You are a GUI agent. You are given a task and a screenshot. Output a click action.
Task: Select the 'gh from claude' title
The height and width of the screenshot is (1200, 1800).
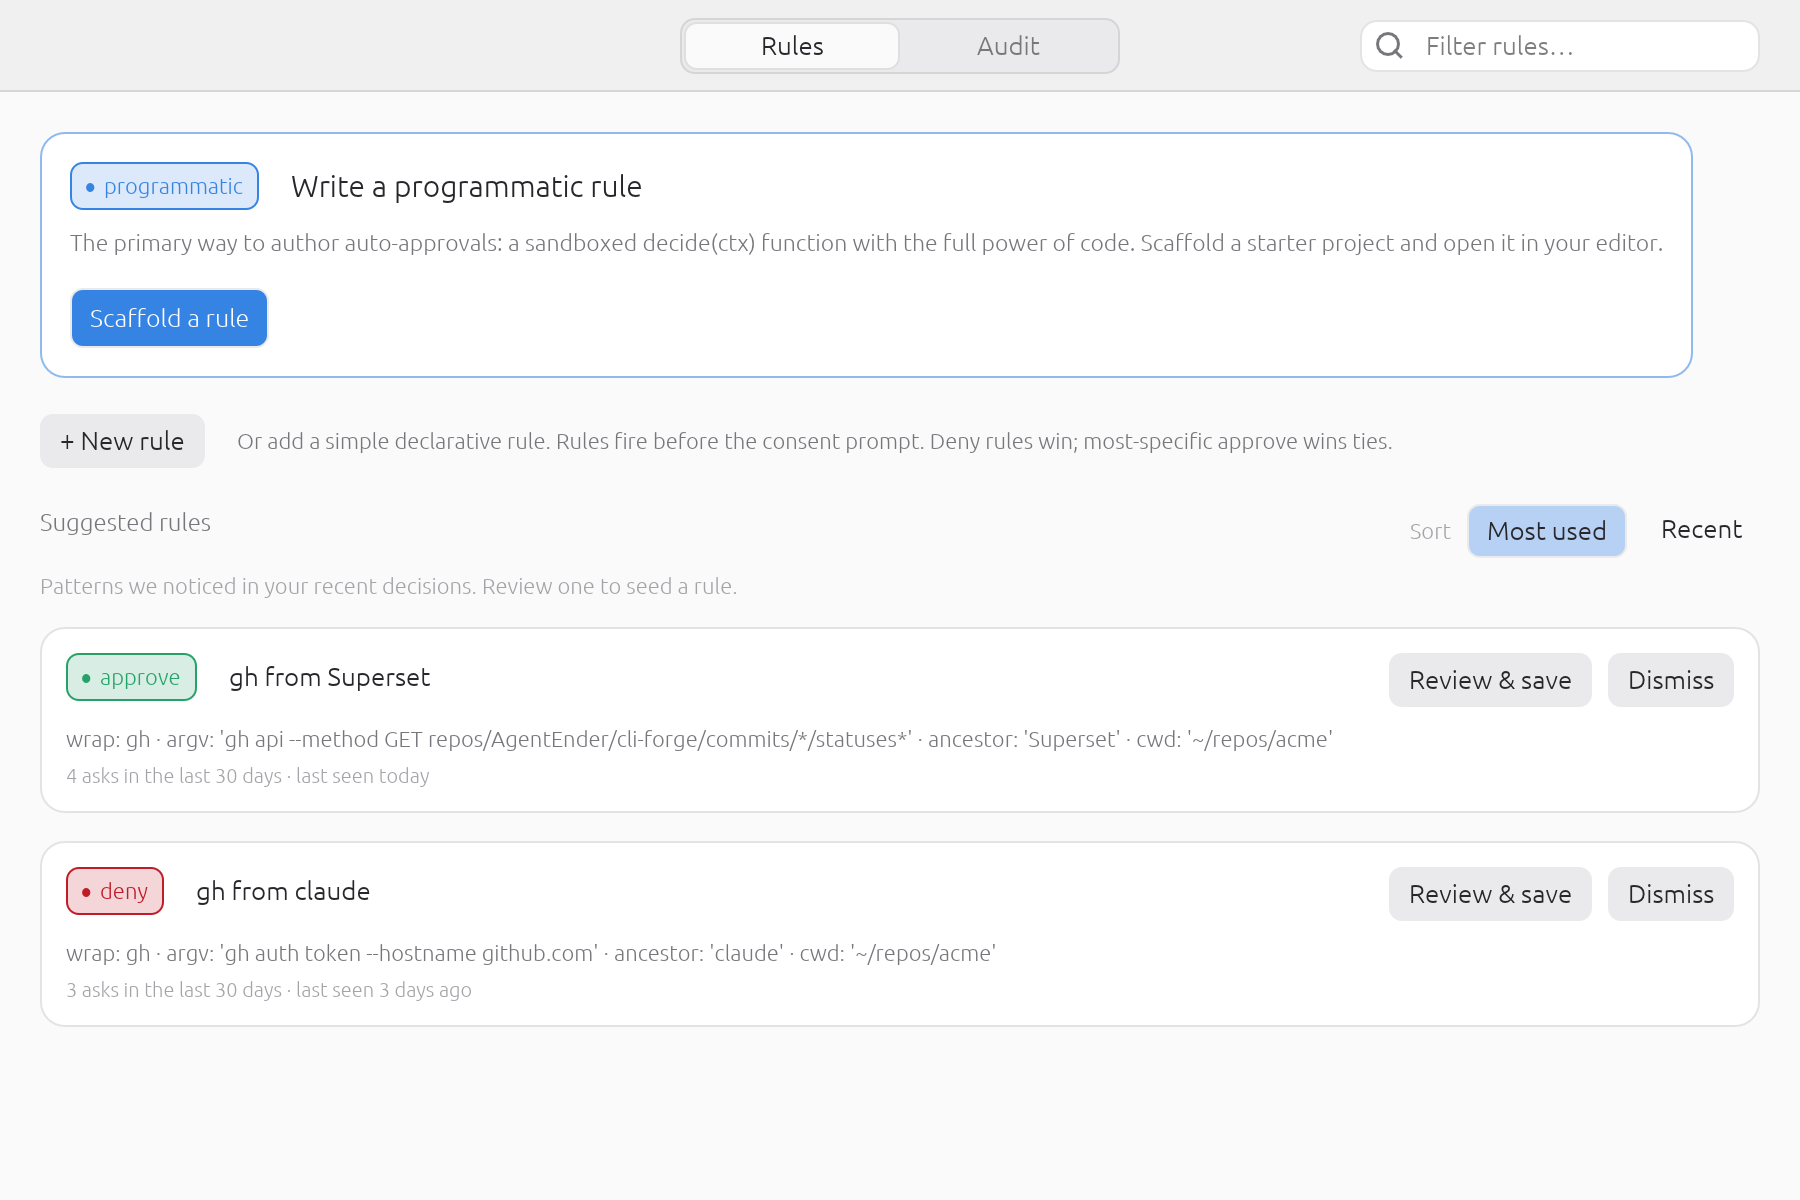(283, 891)
